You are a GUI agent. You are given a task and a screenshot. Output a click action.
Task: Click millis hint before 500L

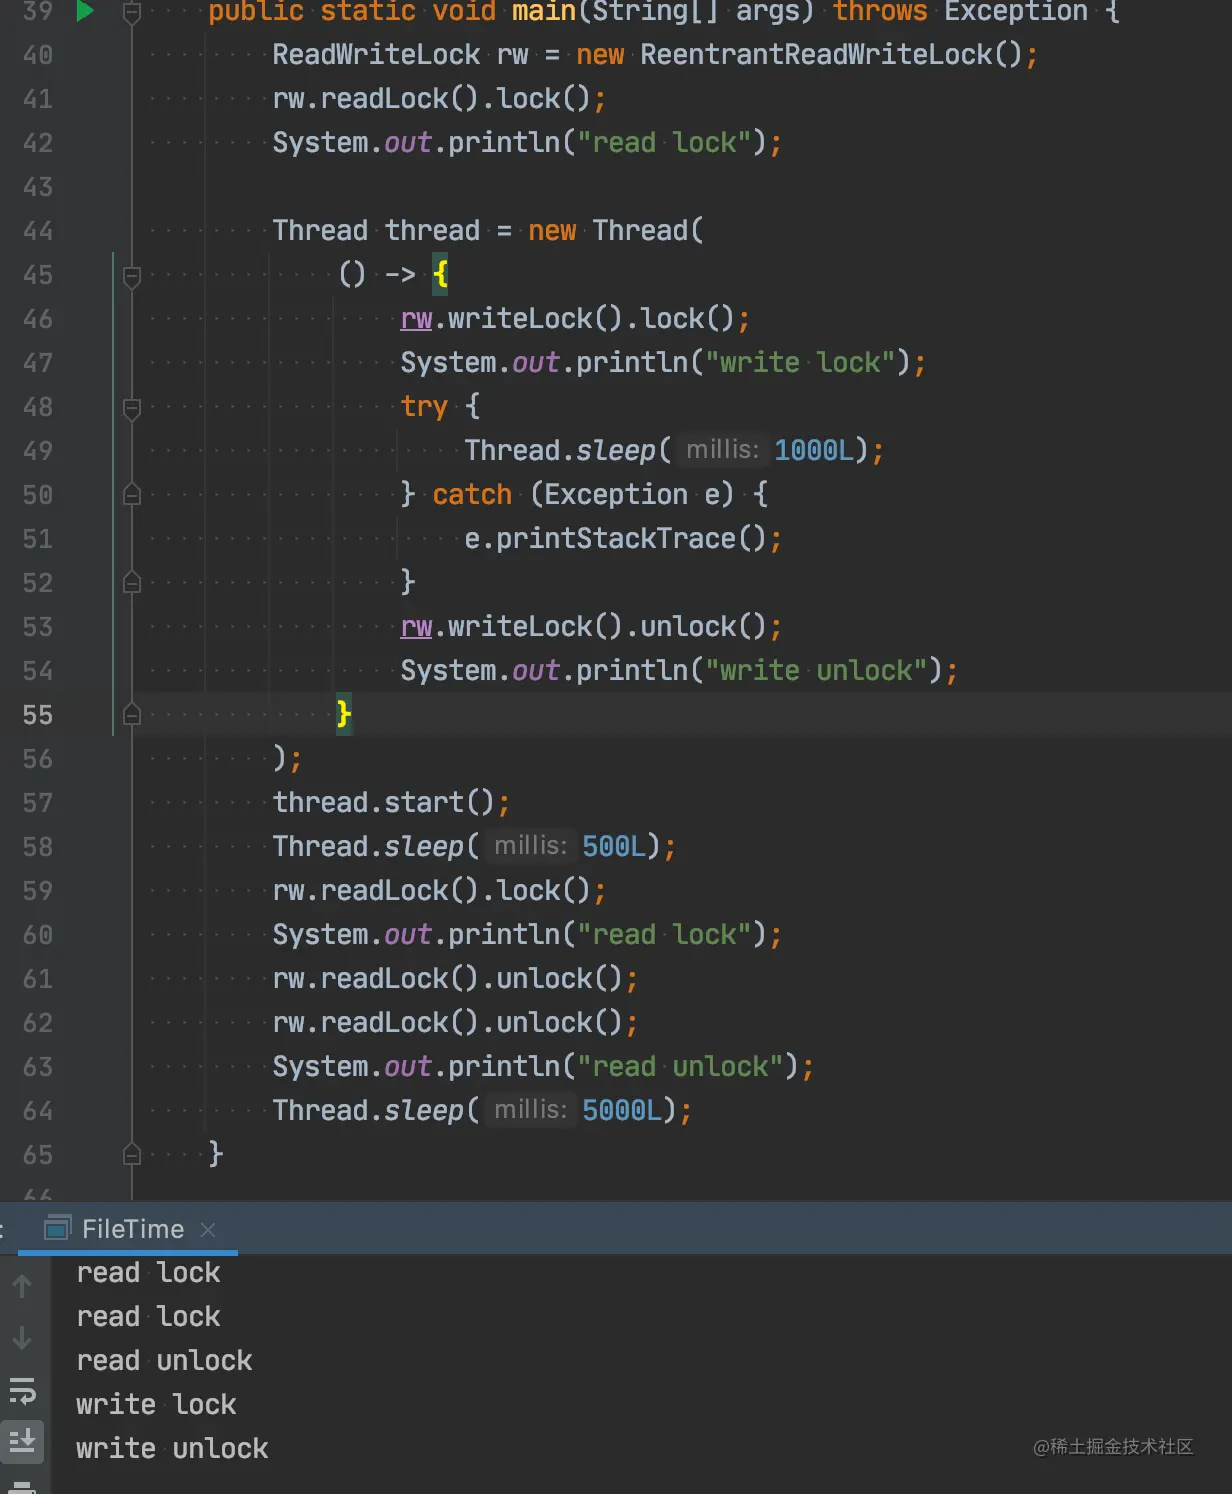click(530, 846)
